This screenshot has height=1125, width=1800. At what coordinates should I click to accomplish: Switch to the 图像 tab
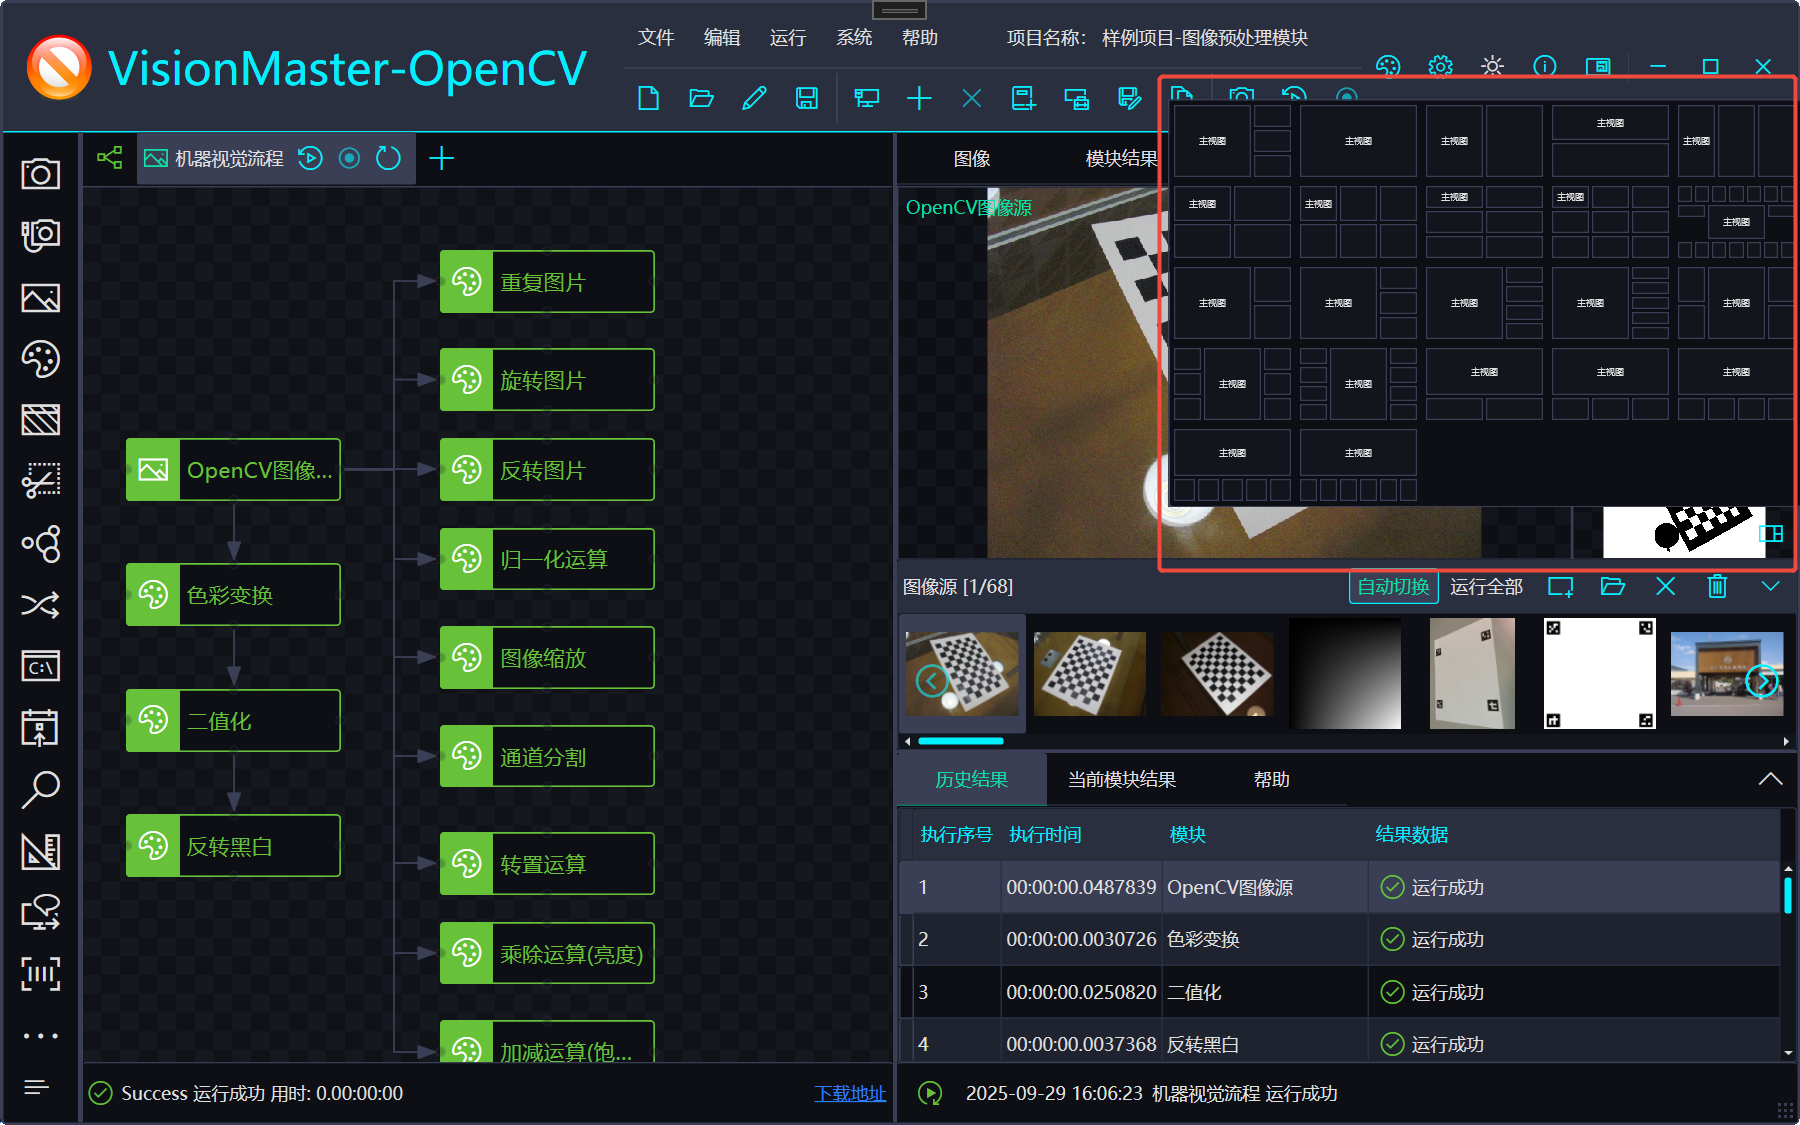coord(972,158)
